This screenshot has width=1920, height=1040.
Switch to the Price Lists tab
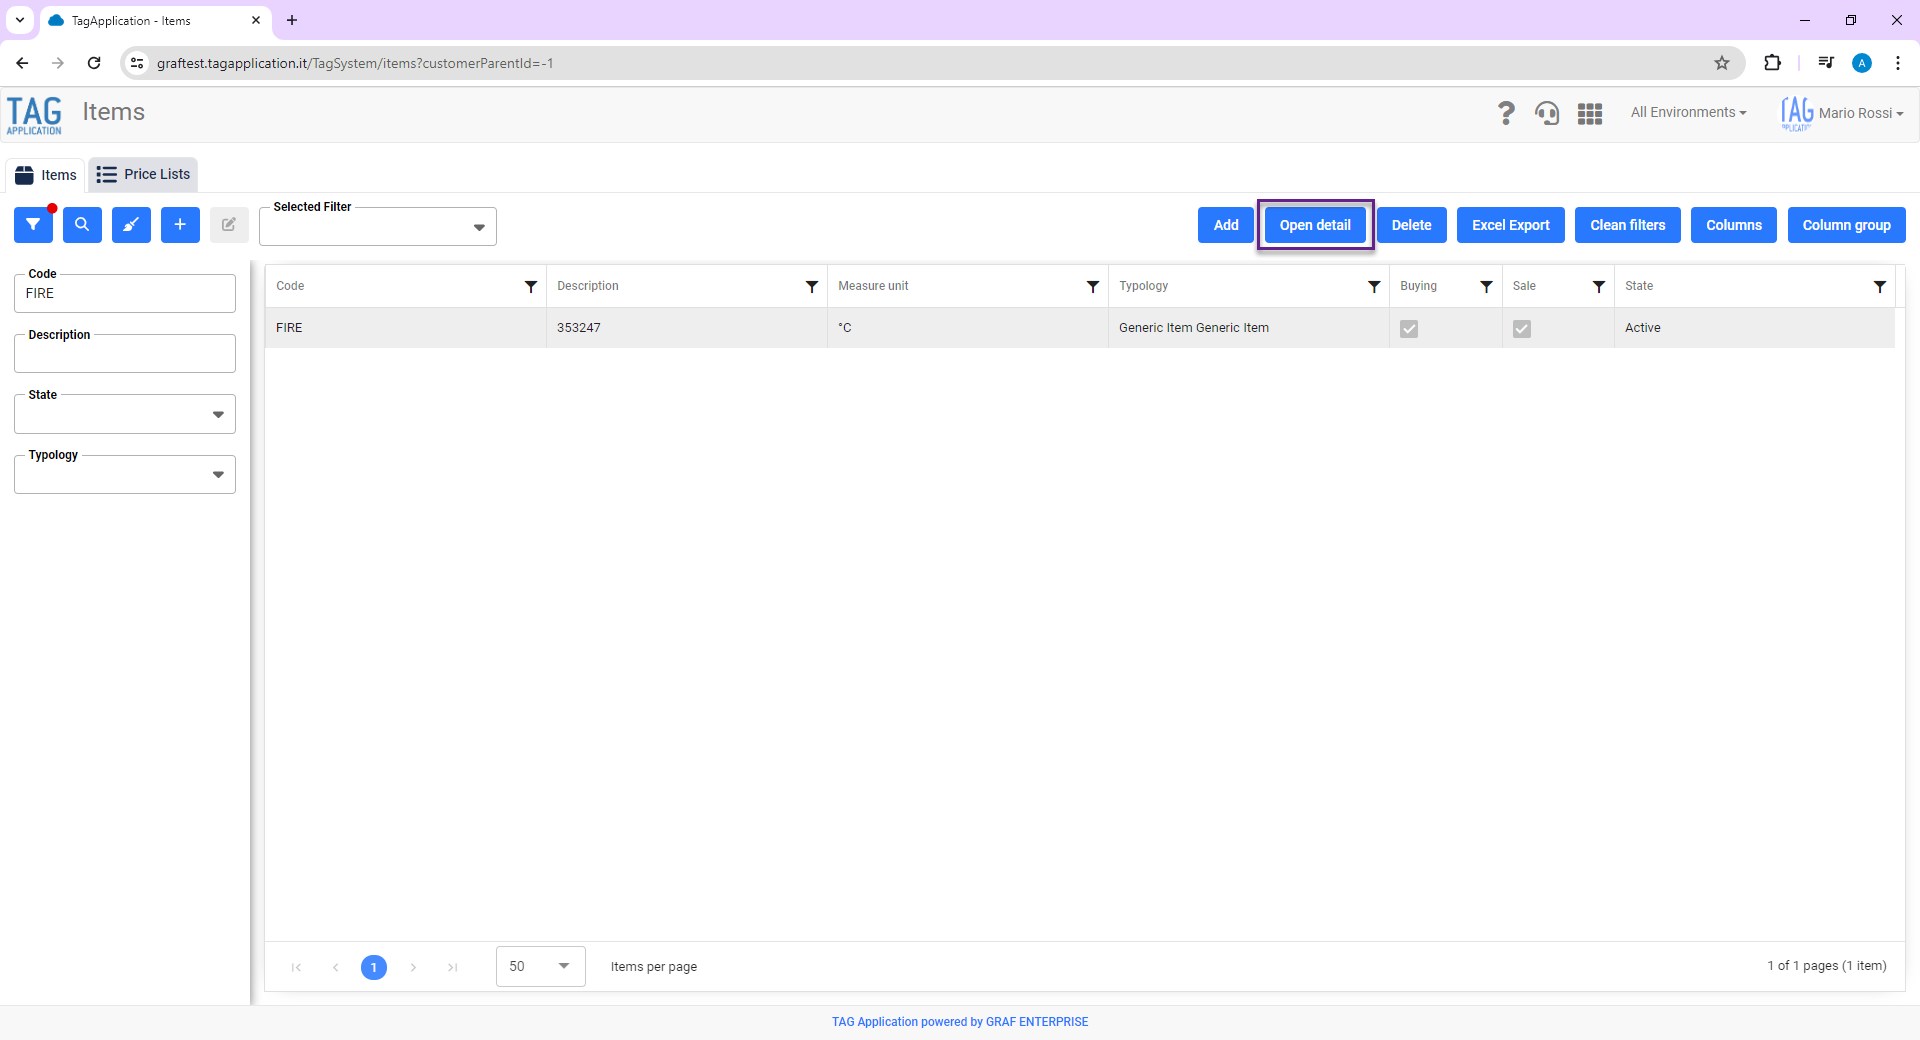[x=143, y=174]
